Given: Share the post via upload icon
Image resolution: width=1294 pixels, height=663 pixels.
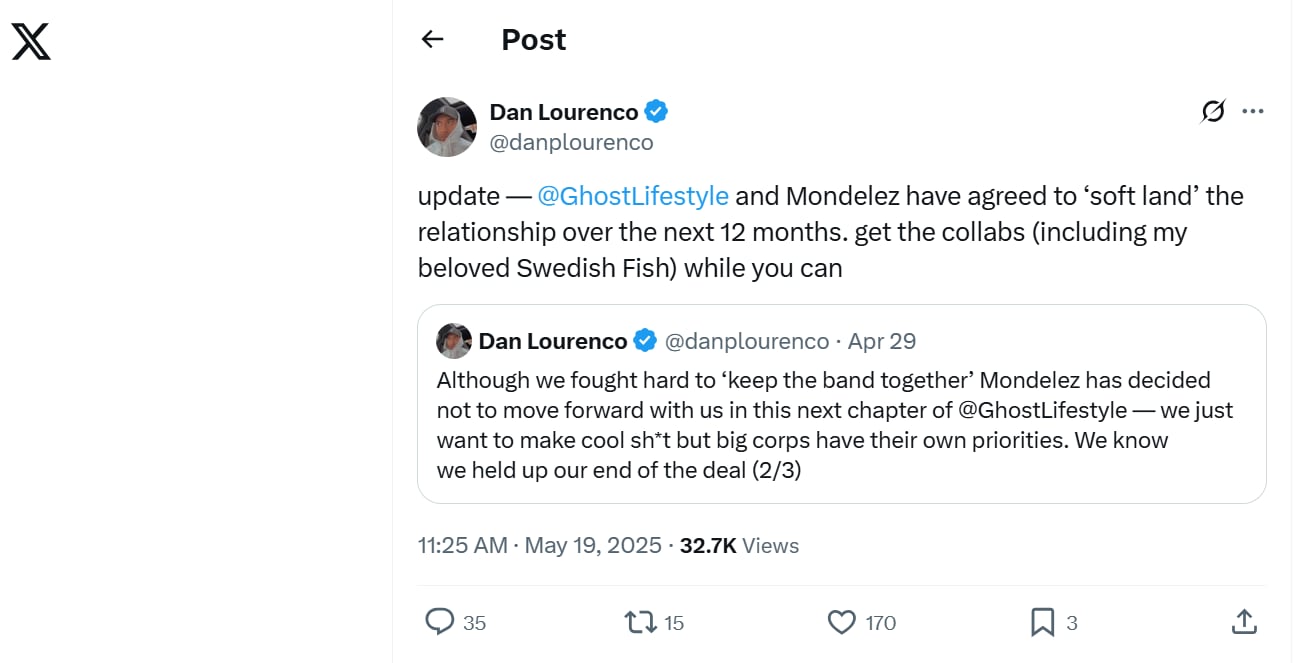Looking at the screenshot, I should pos(1243,622).
